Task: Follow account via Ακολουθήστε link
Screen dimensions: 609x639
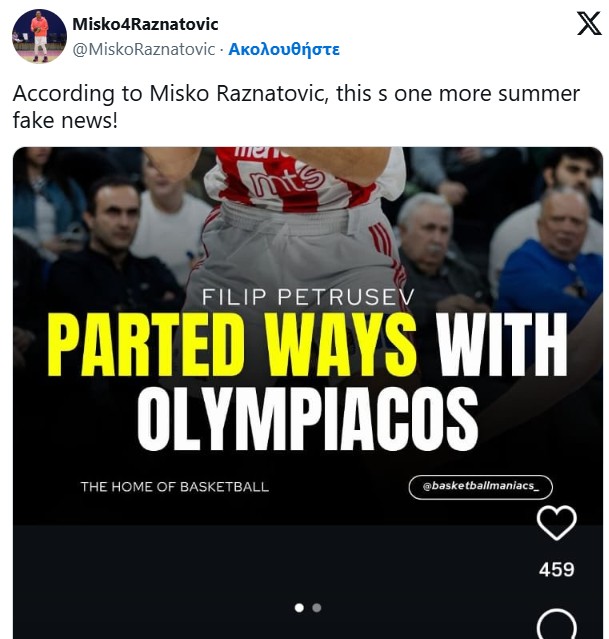Action: 284,49
